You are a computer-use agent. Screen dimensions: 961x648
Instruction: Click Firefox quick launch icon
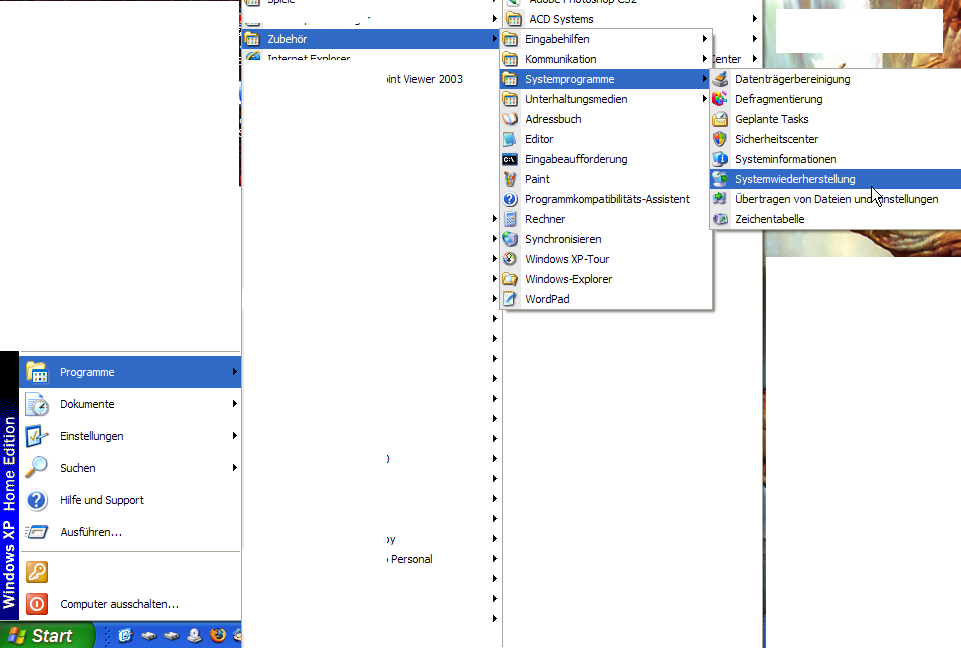point(218,636)
